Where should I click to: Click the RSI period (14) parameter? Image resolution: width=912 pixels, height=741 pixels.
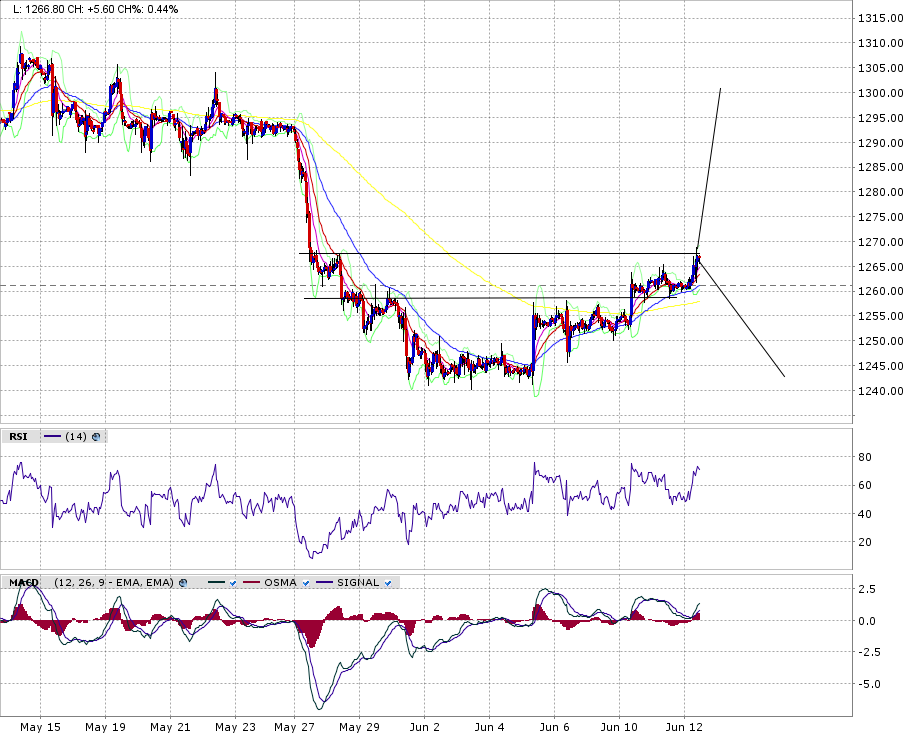(76, 436)
